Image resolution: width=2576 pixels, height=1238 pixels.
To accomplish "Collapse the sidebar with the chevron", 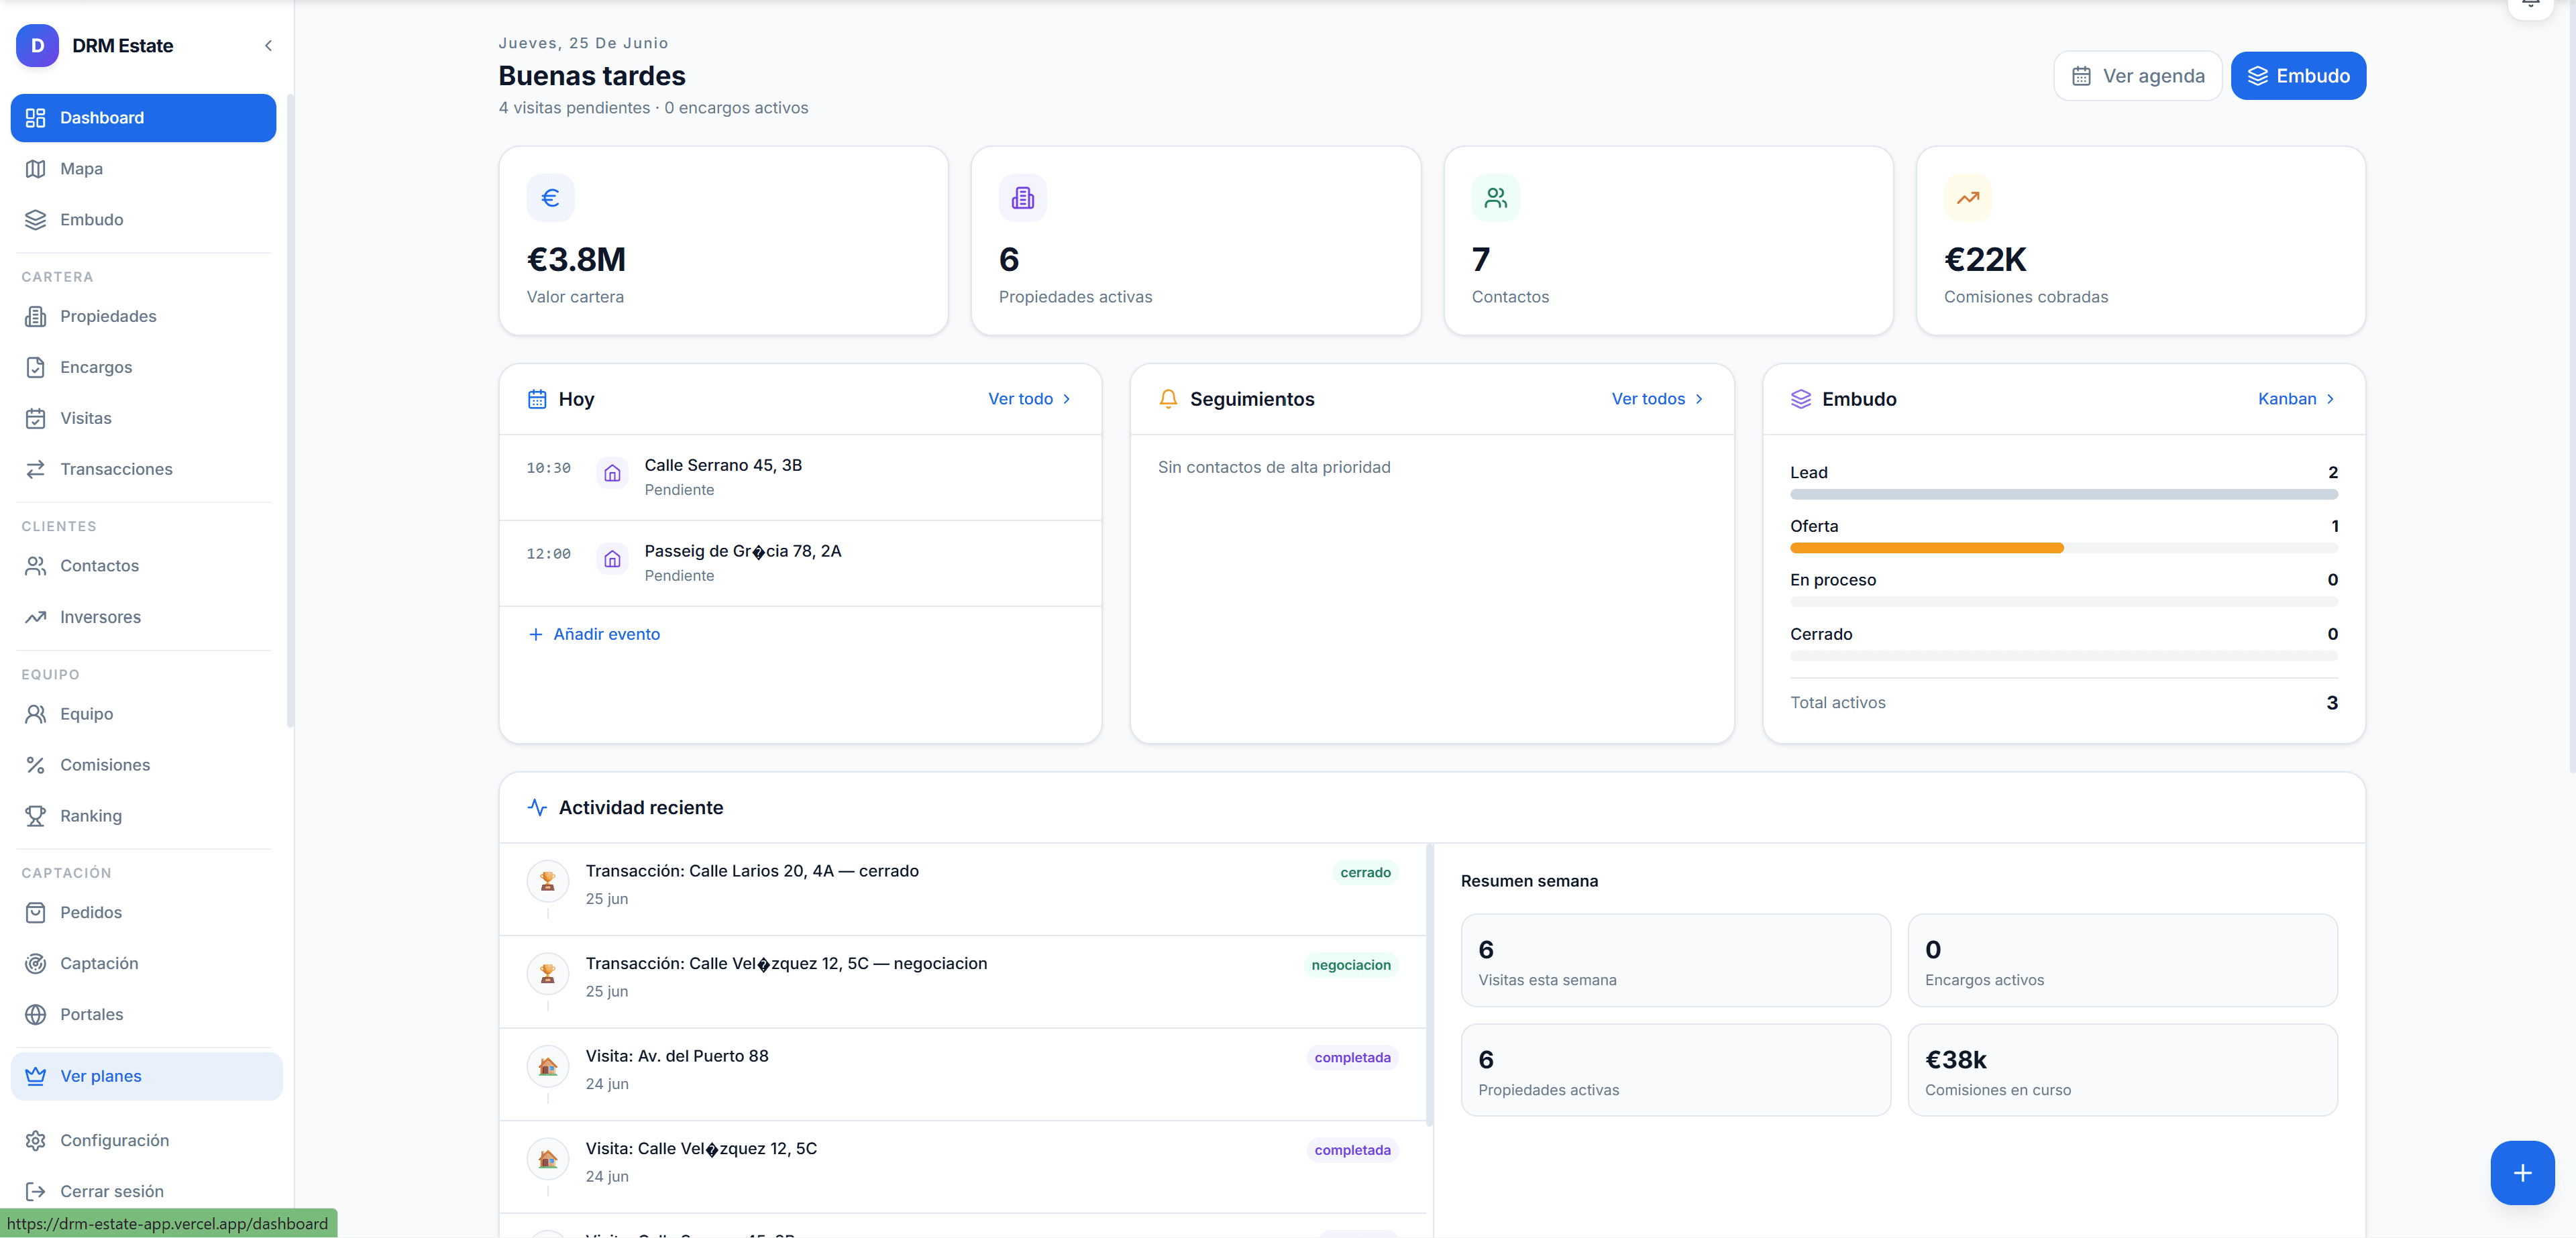I will point(268,46).
